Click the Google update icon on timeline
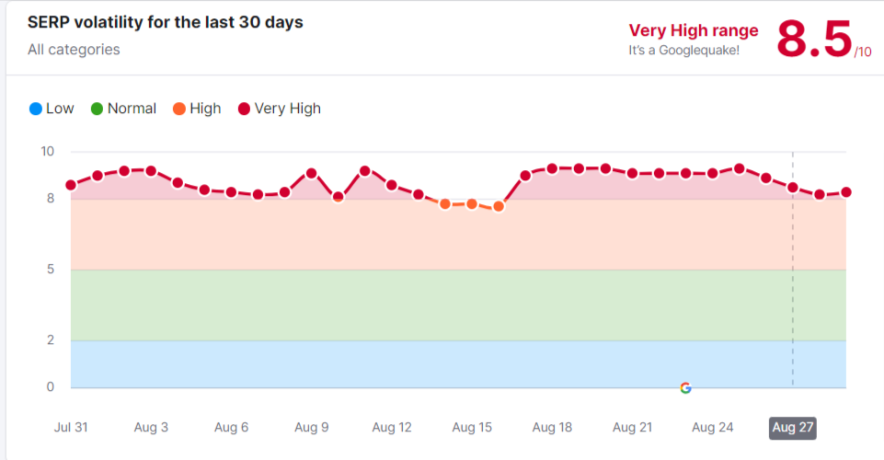884x460 pixels. pyautogui.click(x=685, y=388)
